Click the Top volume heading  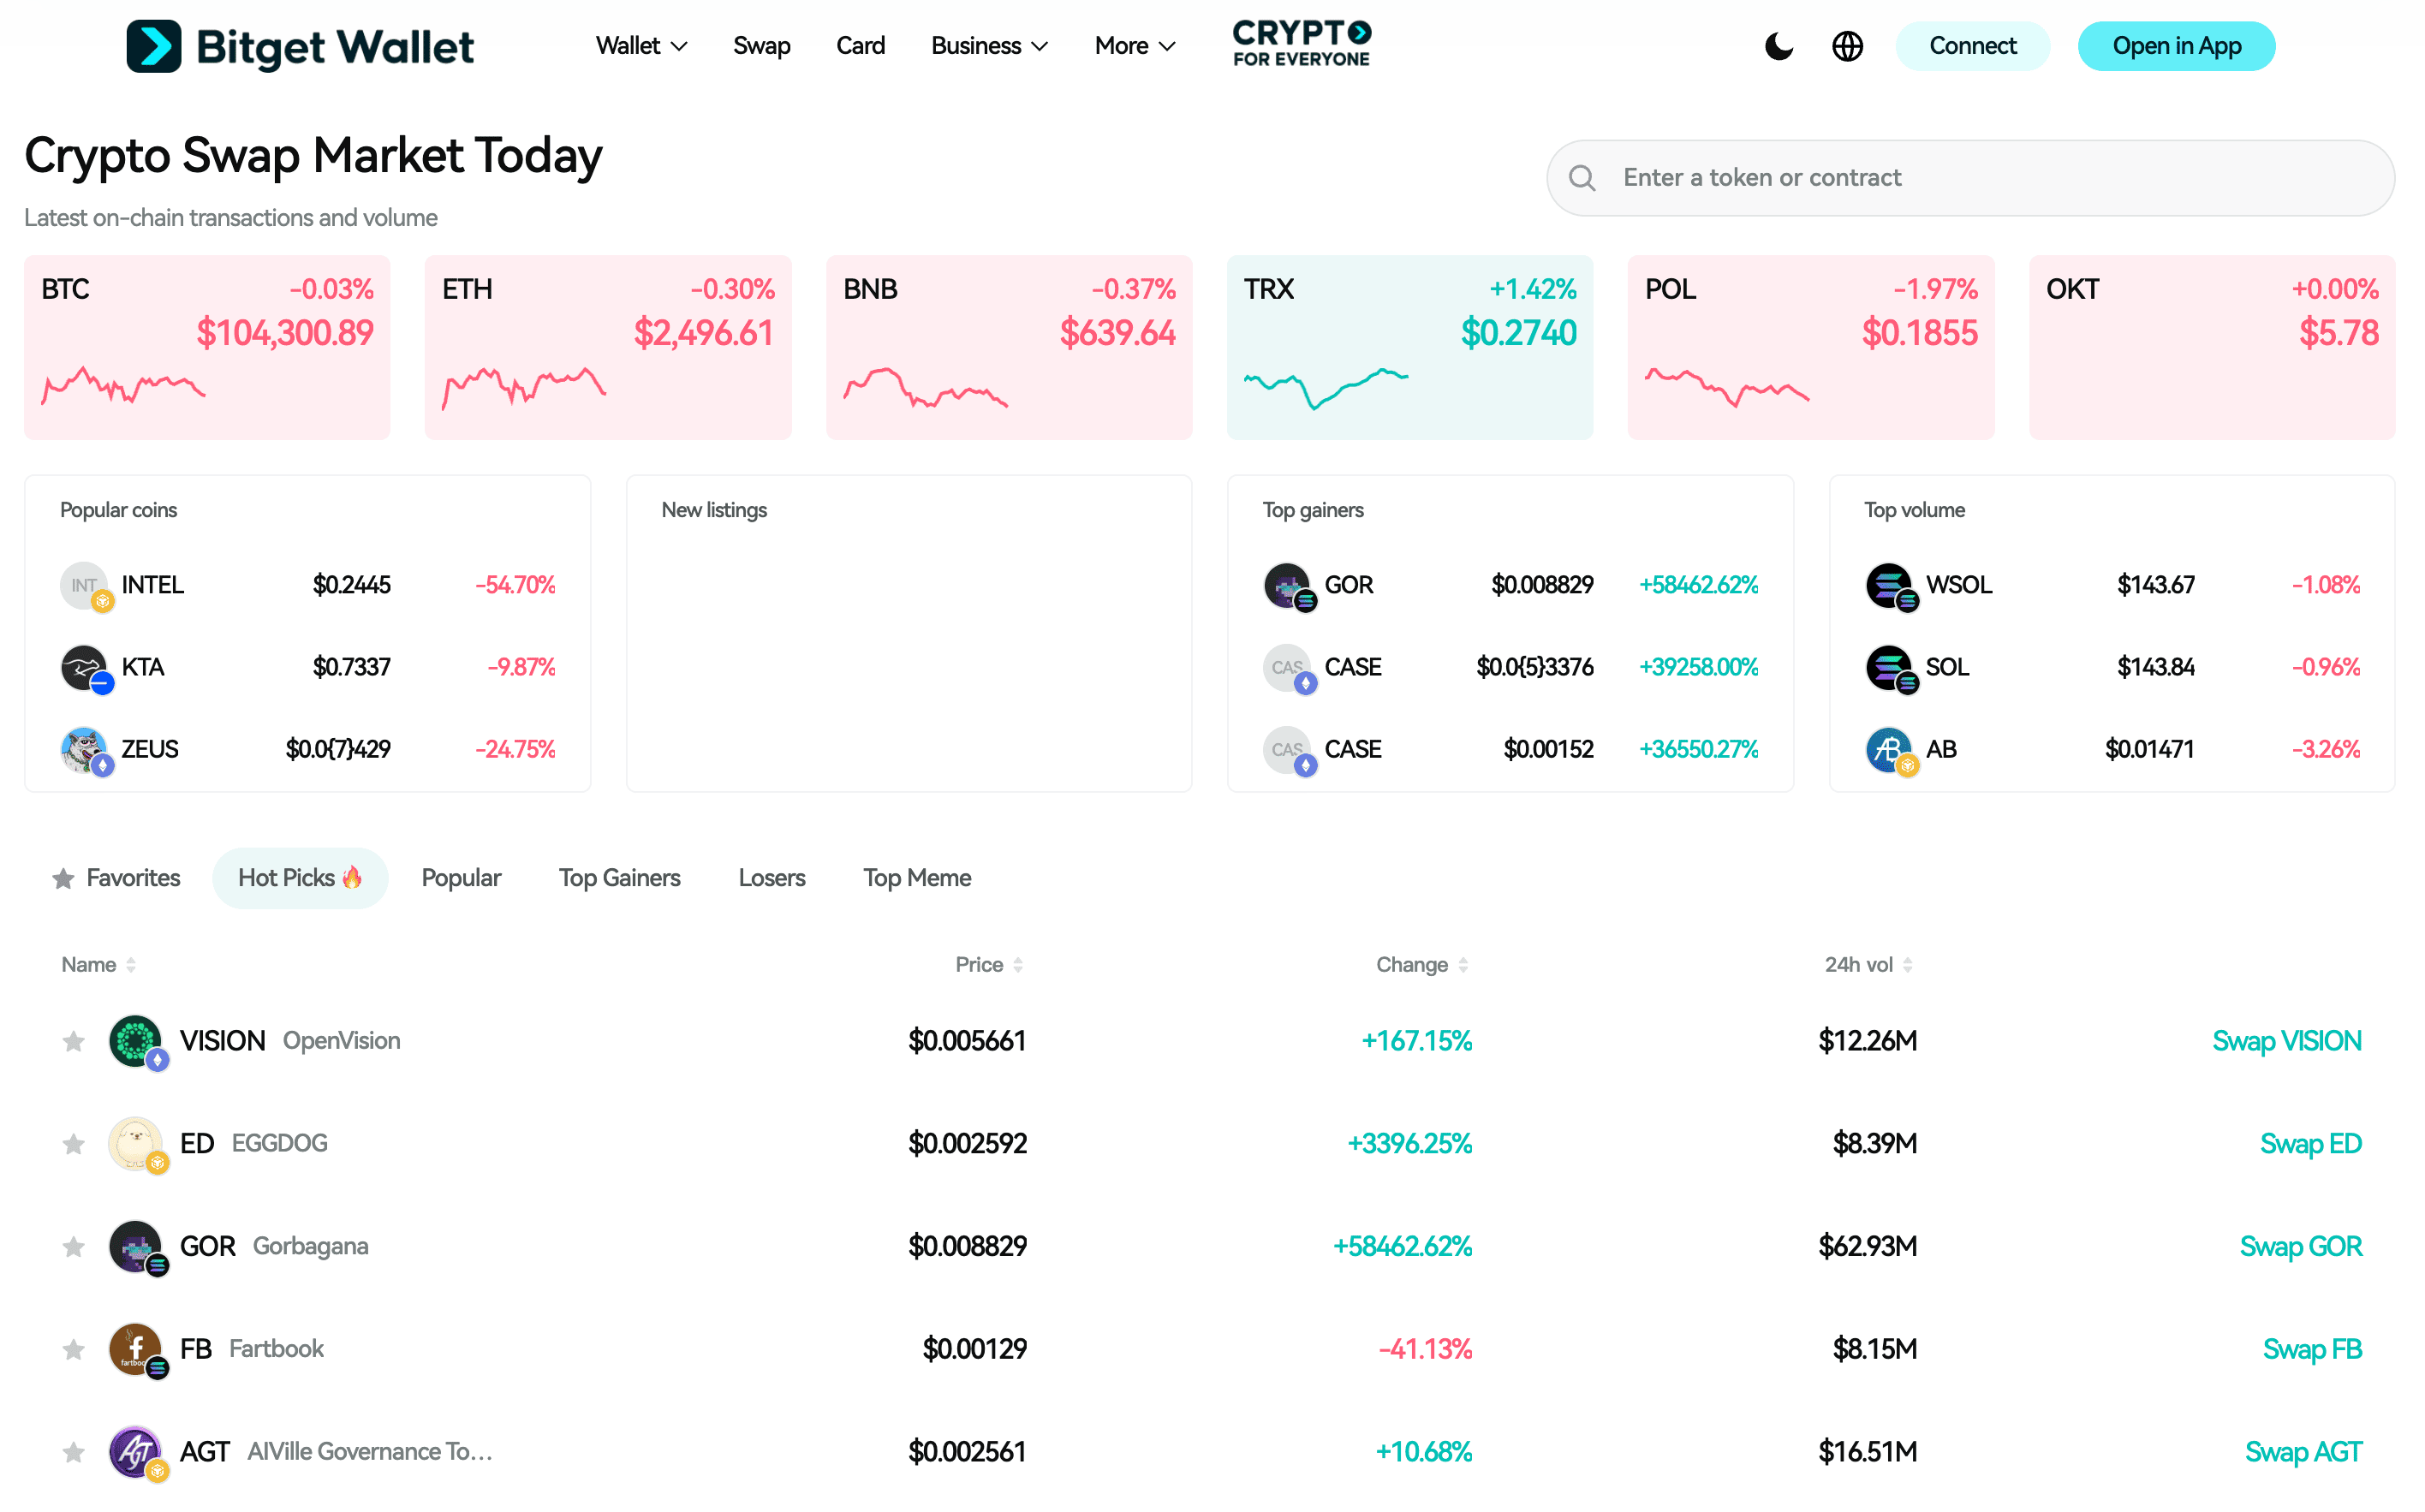pos(1914,510)
